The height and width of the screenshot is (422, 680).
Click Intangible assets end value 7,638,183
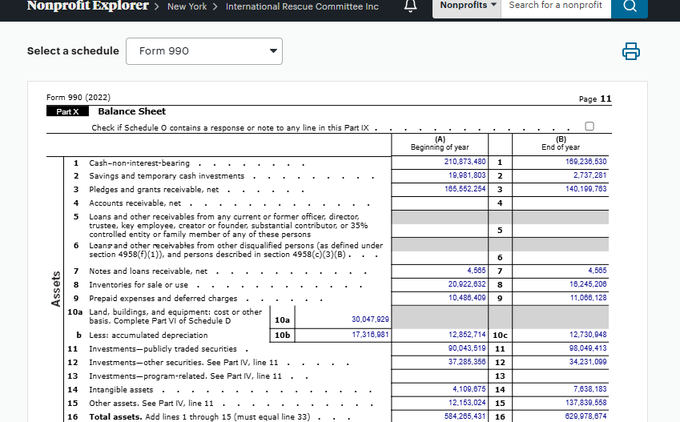click(590, 389)
